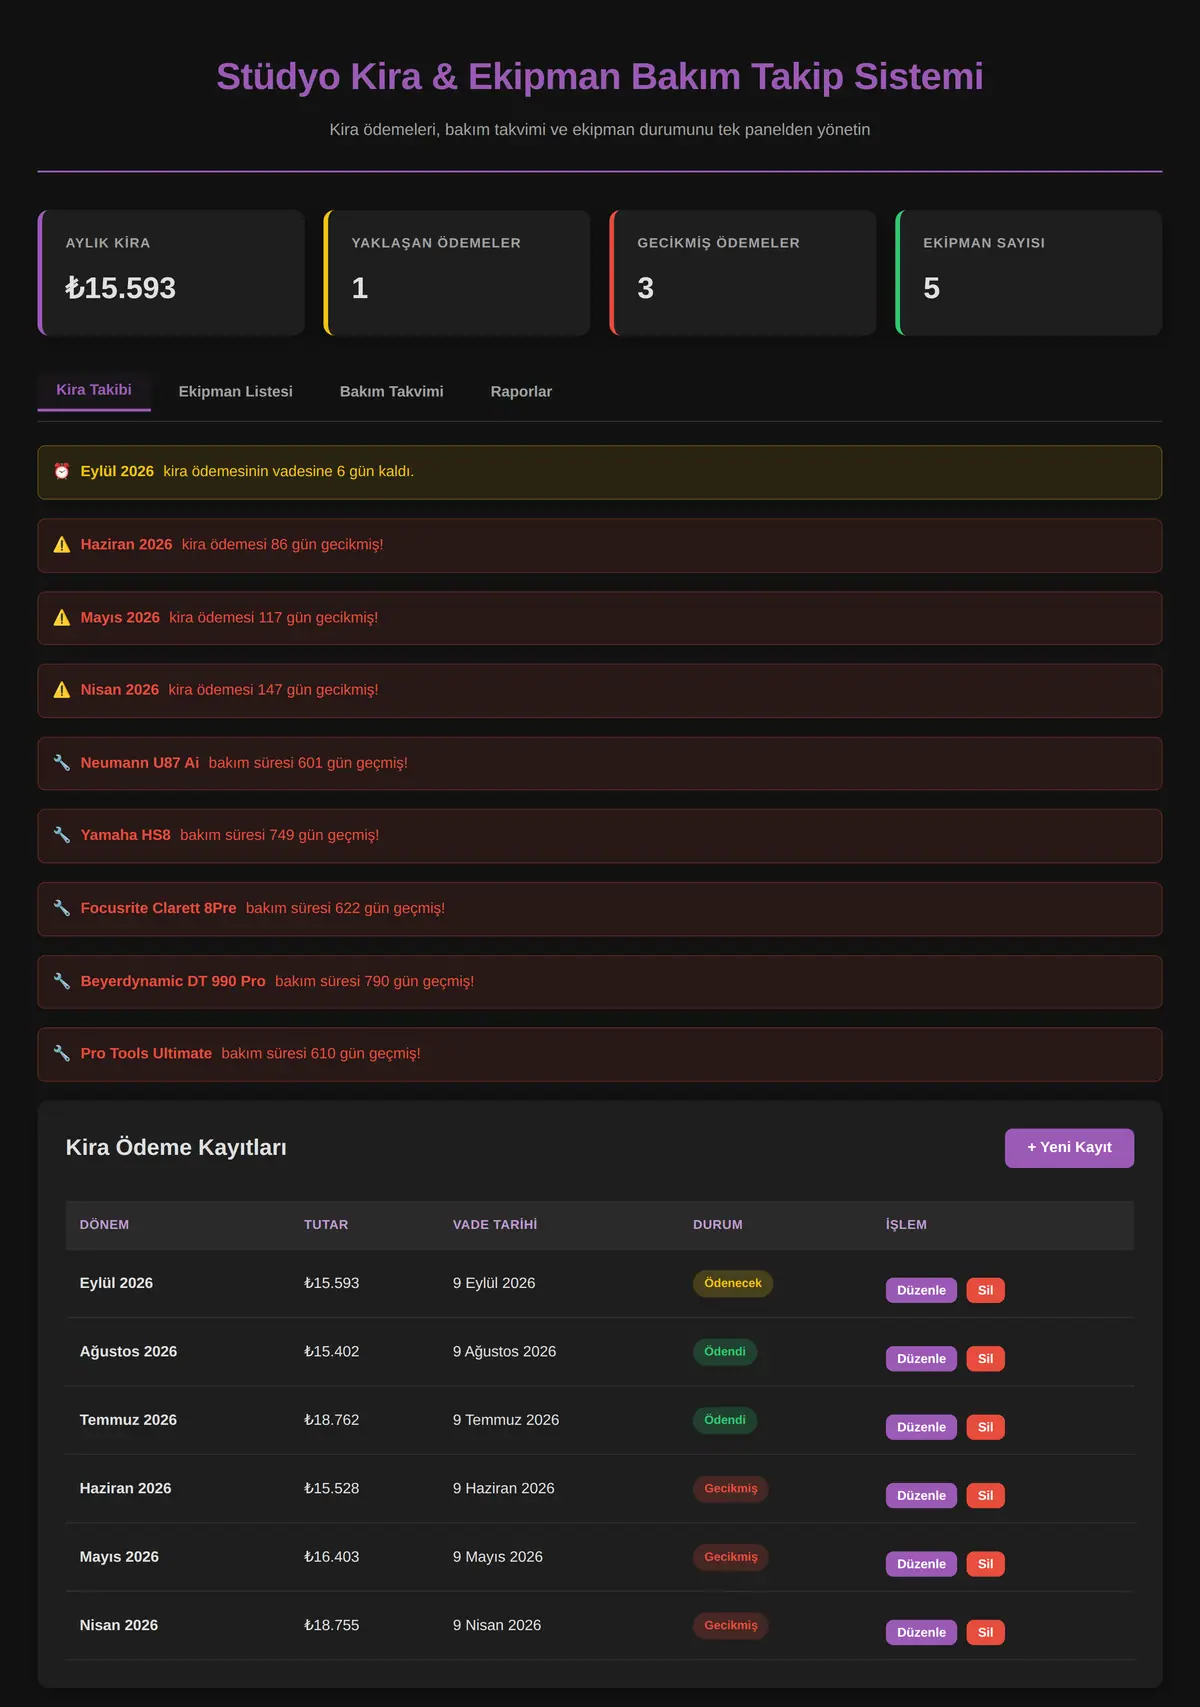Click the Gecikmiş badge in Nisan 2026 row
Screen dimensions: 1200x1707
(x=731, y=1626)
